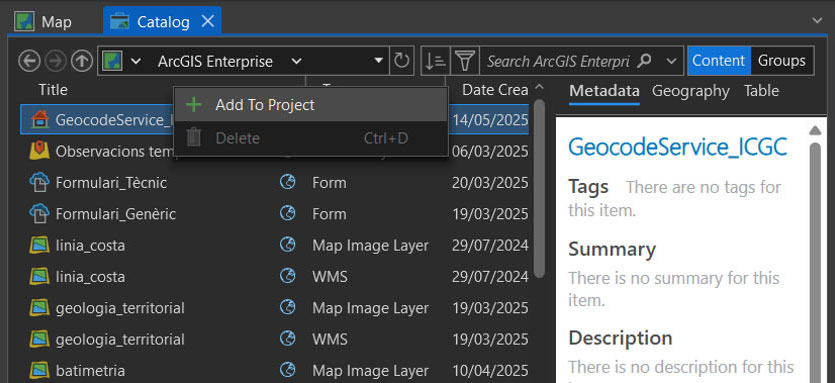
Task: Open the portal icon dropdown in location bar
Action: point(136,61)
